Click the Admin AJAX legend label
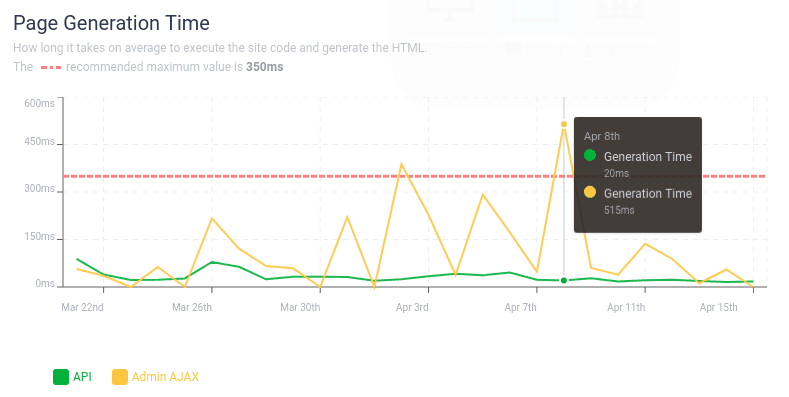The image size is (789, 397). tap(165, 377)
